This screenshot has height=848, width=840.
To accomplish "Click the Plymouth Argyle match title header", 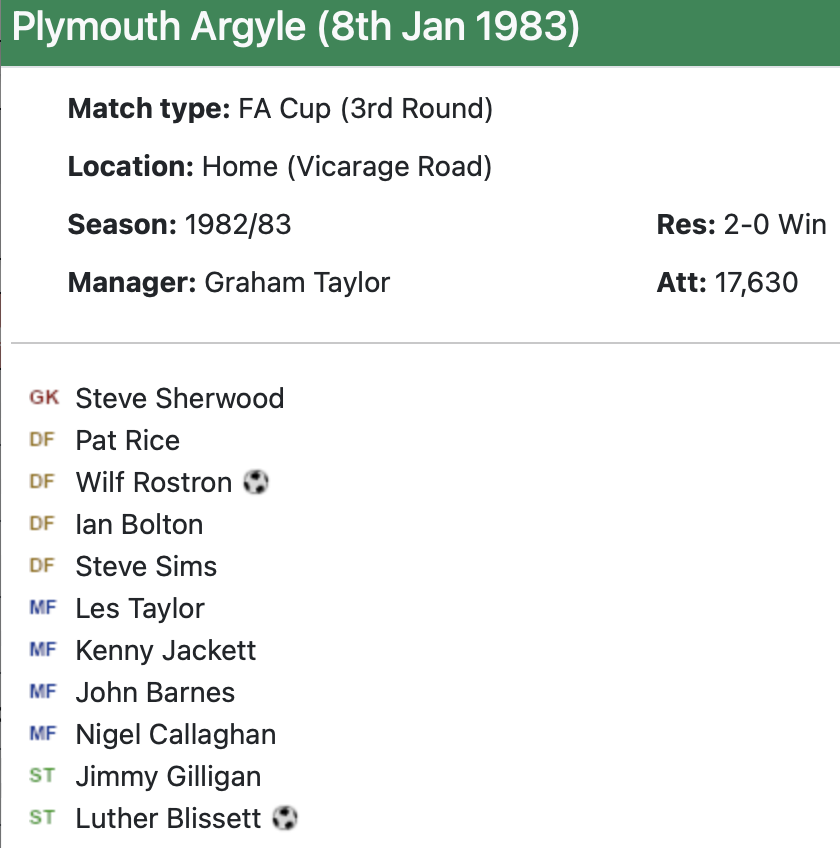I will 295,29.
